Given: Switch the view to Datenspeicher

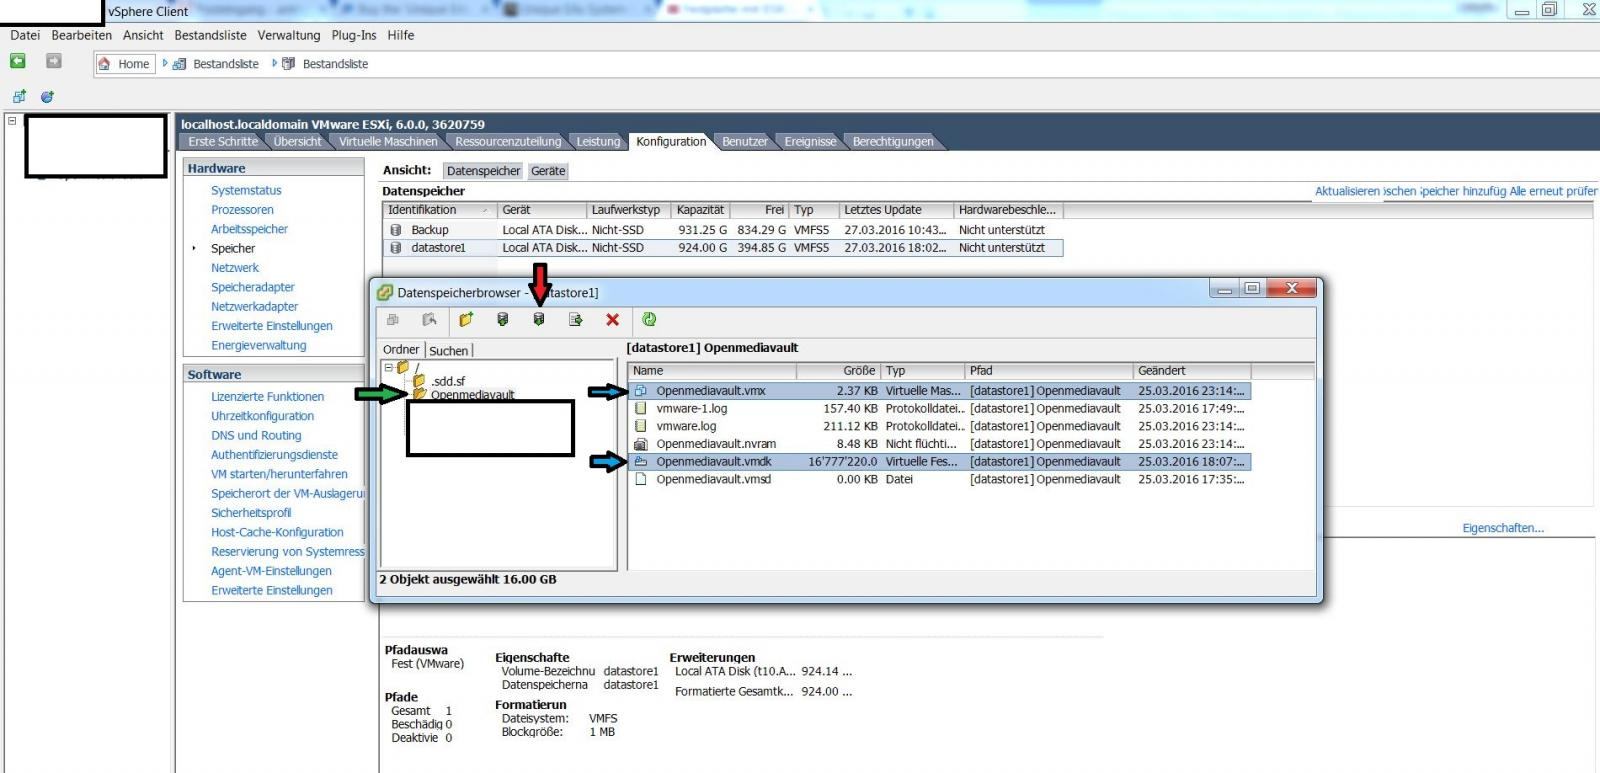Looking at the screenshot, I should (483, 171).
